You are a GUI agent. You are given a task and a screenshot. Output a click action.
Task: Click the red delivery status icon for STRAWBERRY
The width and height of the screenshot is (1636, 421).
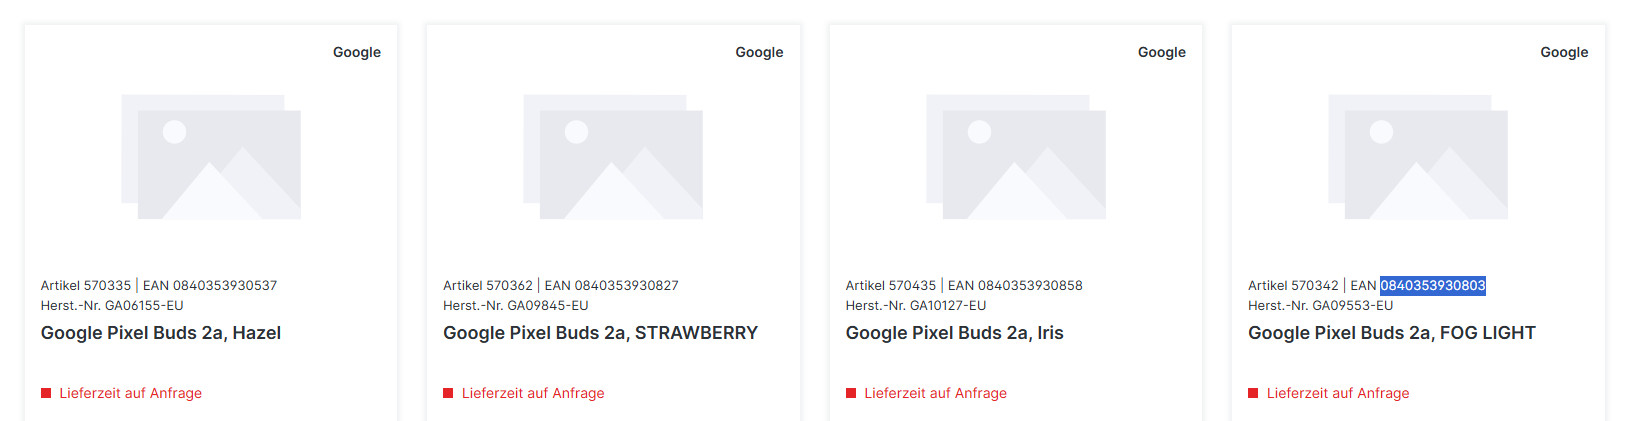(448, 393)
